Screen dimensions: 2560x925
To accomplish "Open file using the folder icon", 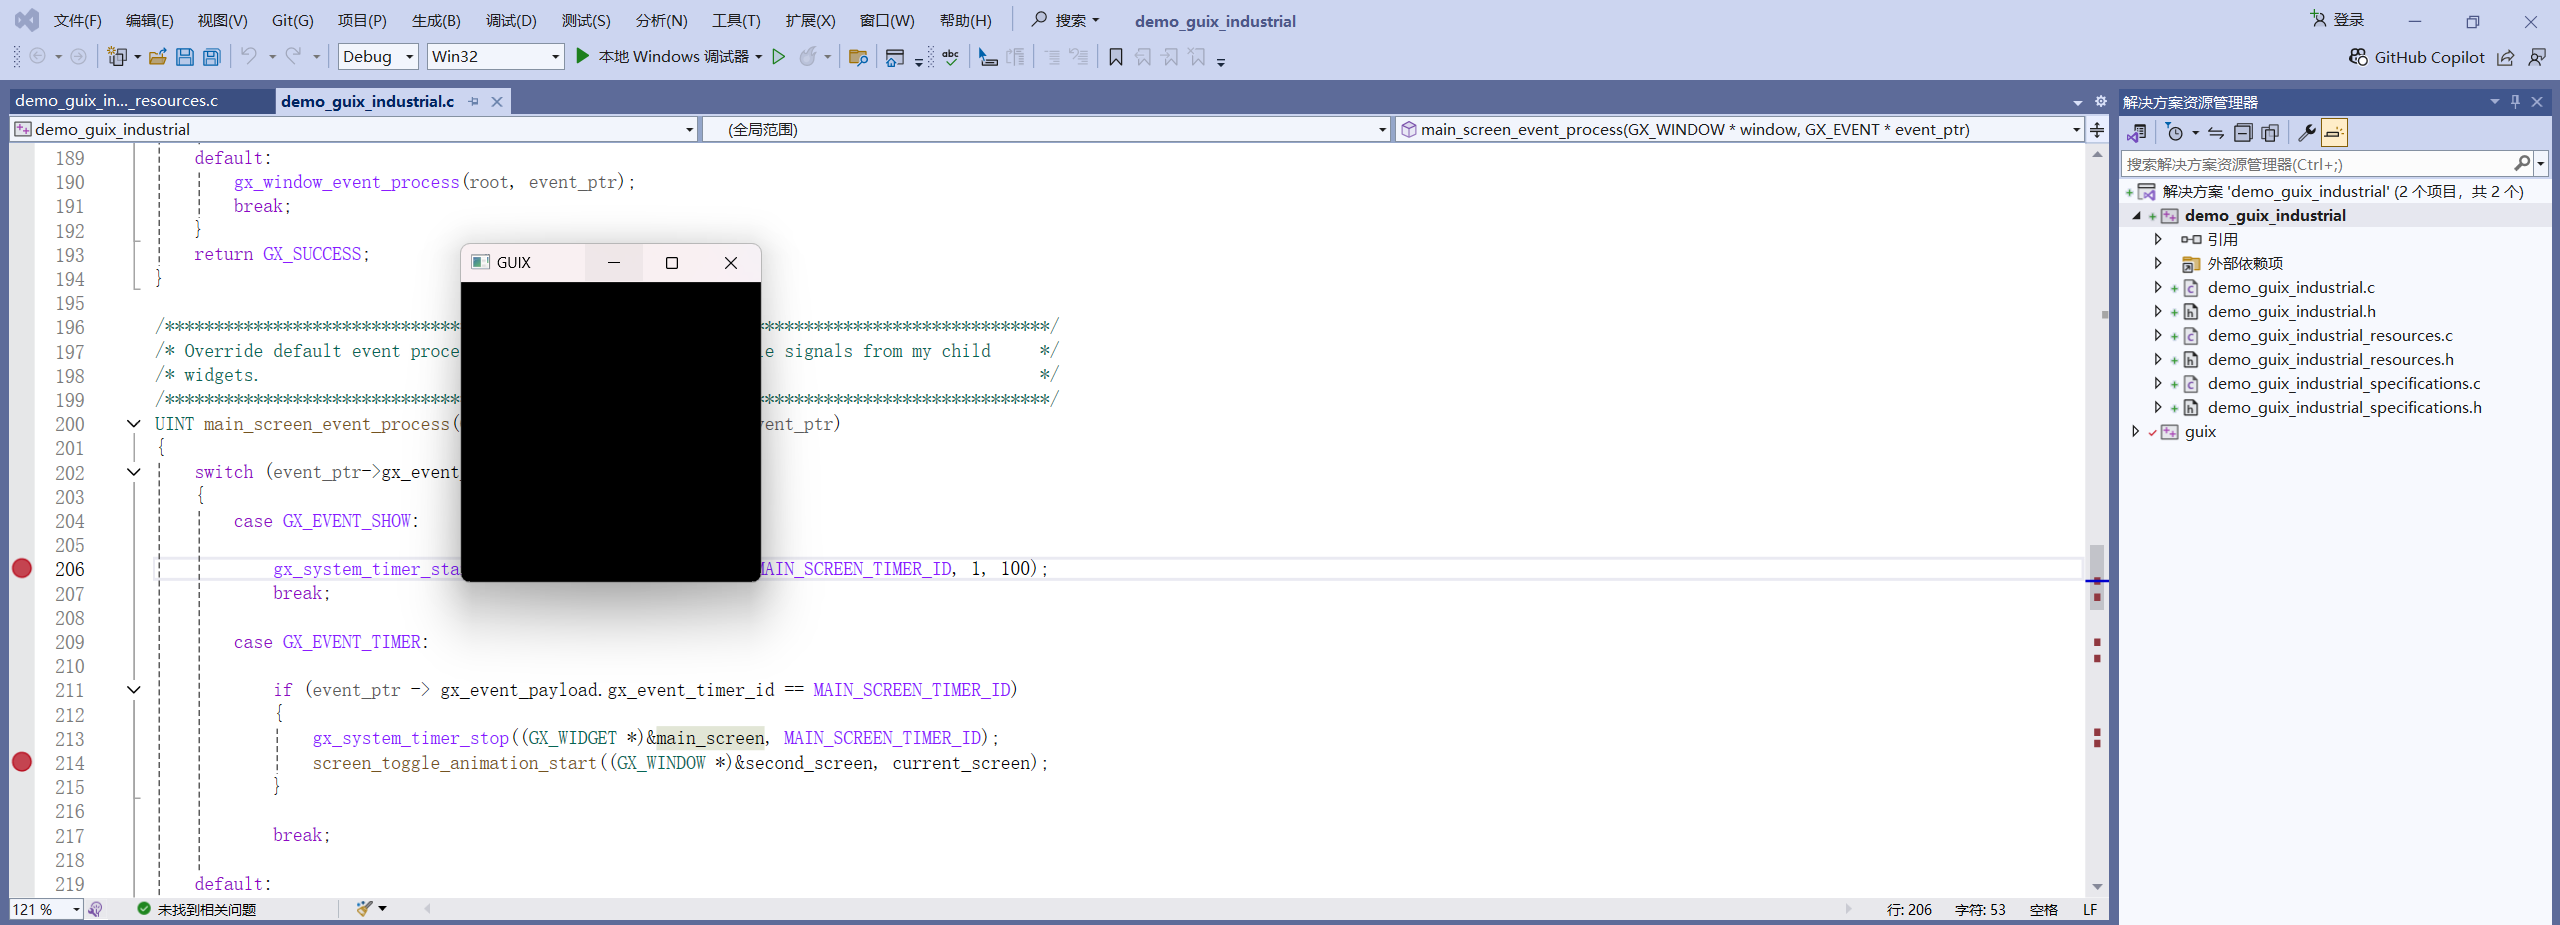I will tap(157, 57).
